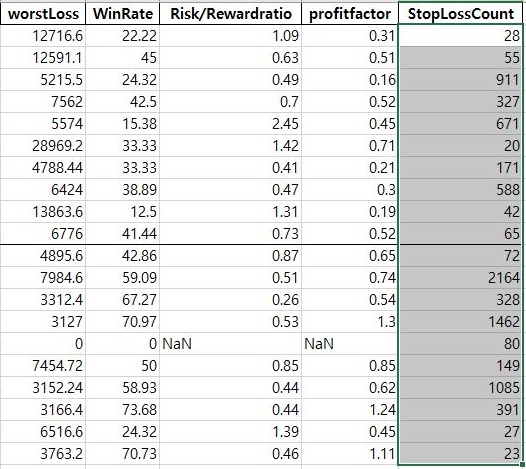Select the profitfactor cell 1.24

[350, 410]
